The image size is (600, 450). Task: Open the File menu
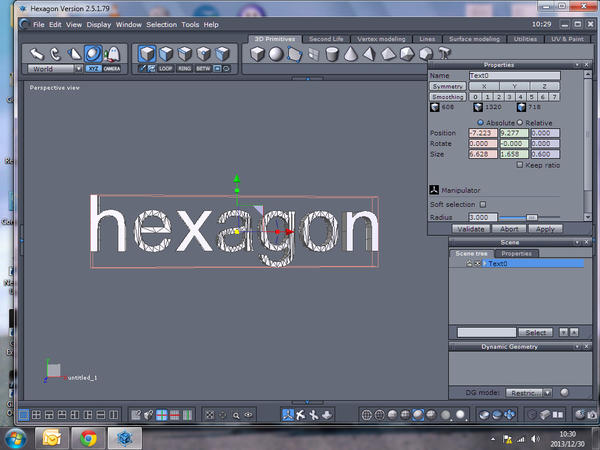pyautogui.click(x=39, y=24)
